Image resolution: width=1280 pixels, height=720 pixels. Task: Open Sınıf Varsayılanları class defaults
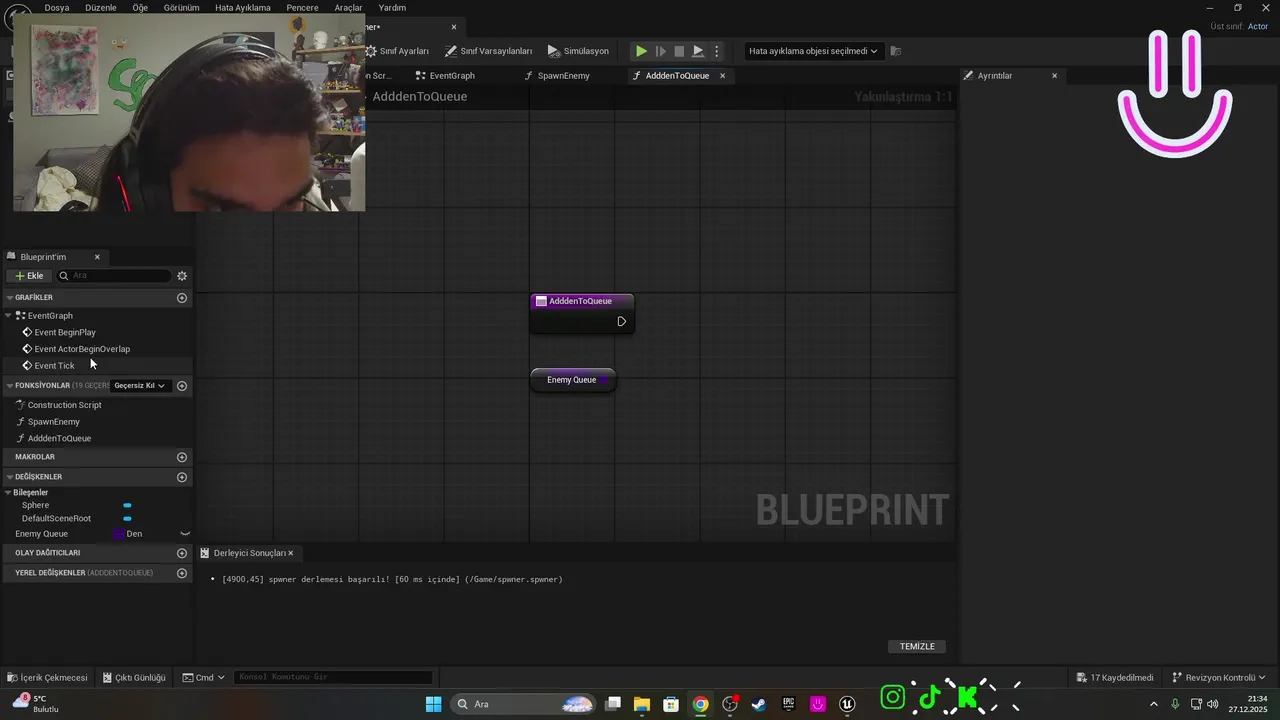tap(488, 51)
